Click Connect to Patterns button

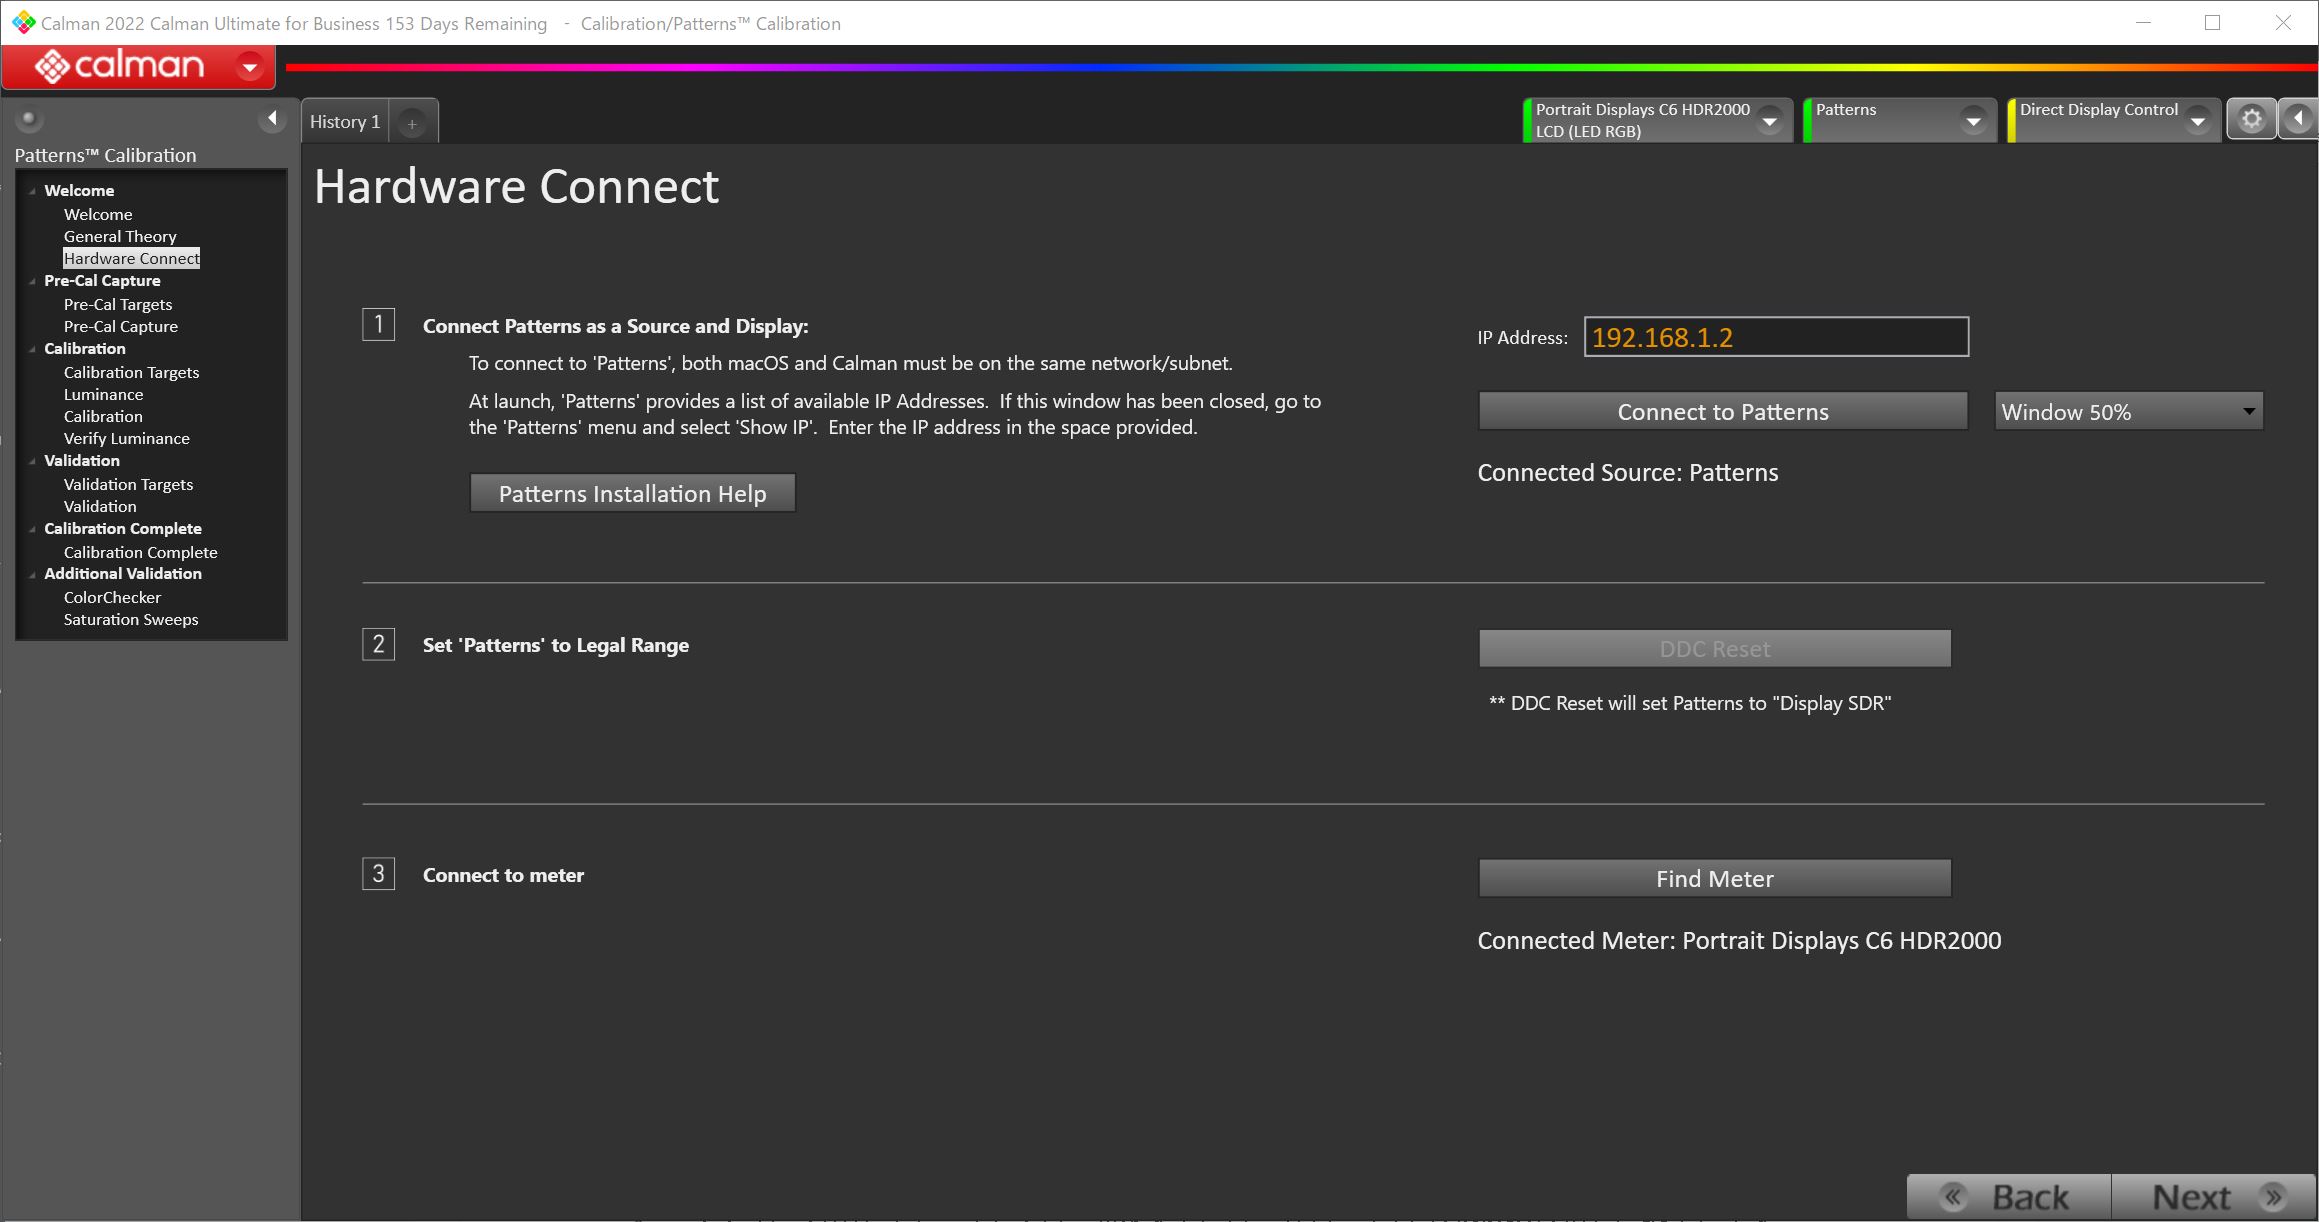[x=1723, y=411]
